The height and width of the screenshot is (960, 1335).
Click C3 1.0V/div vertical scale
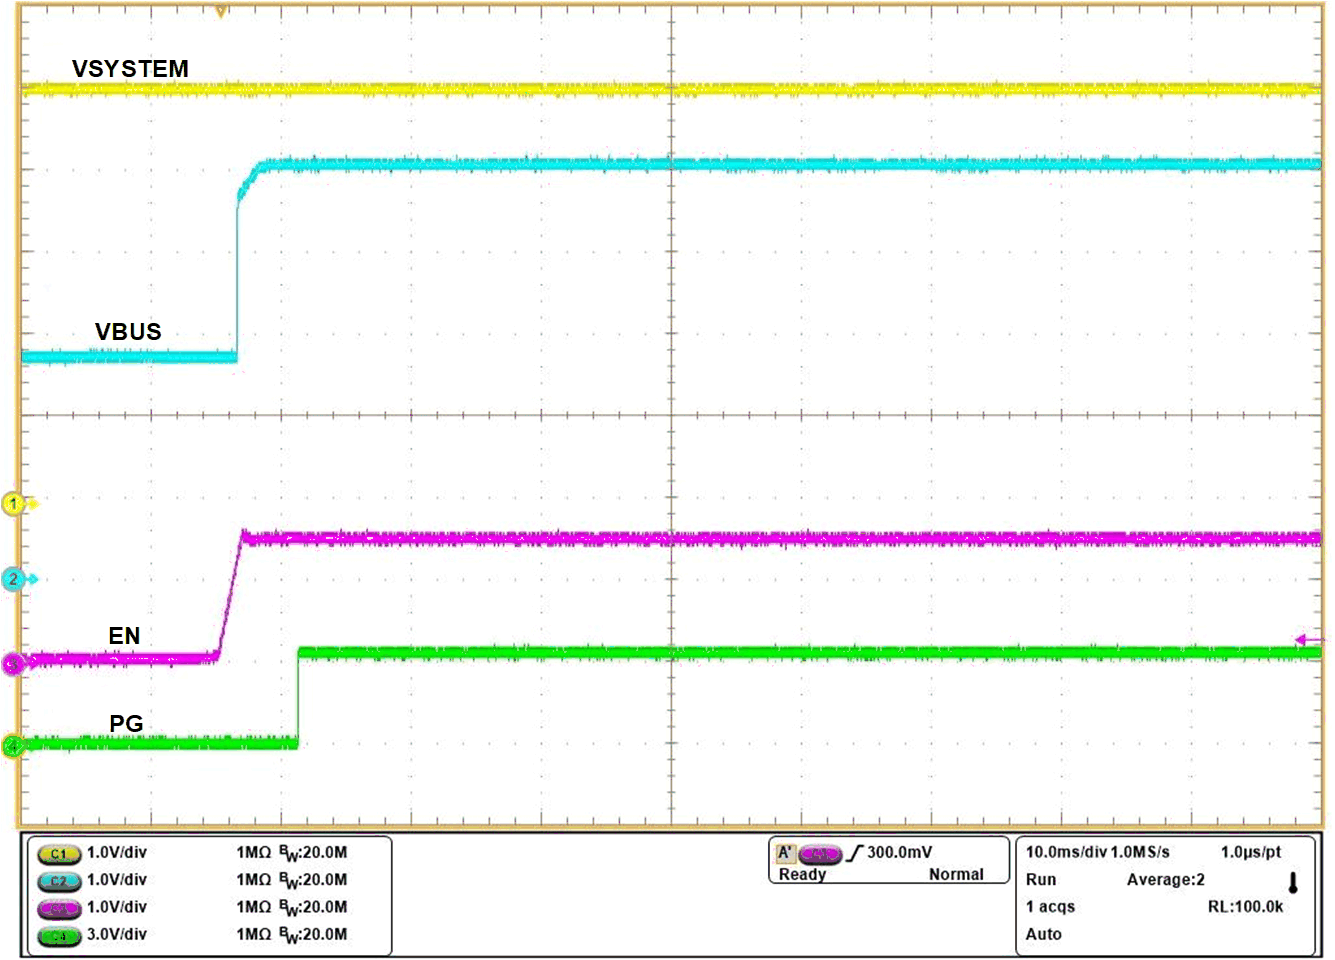[117, 906]
